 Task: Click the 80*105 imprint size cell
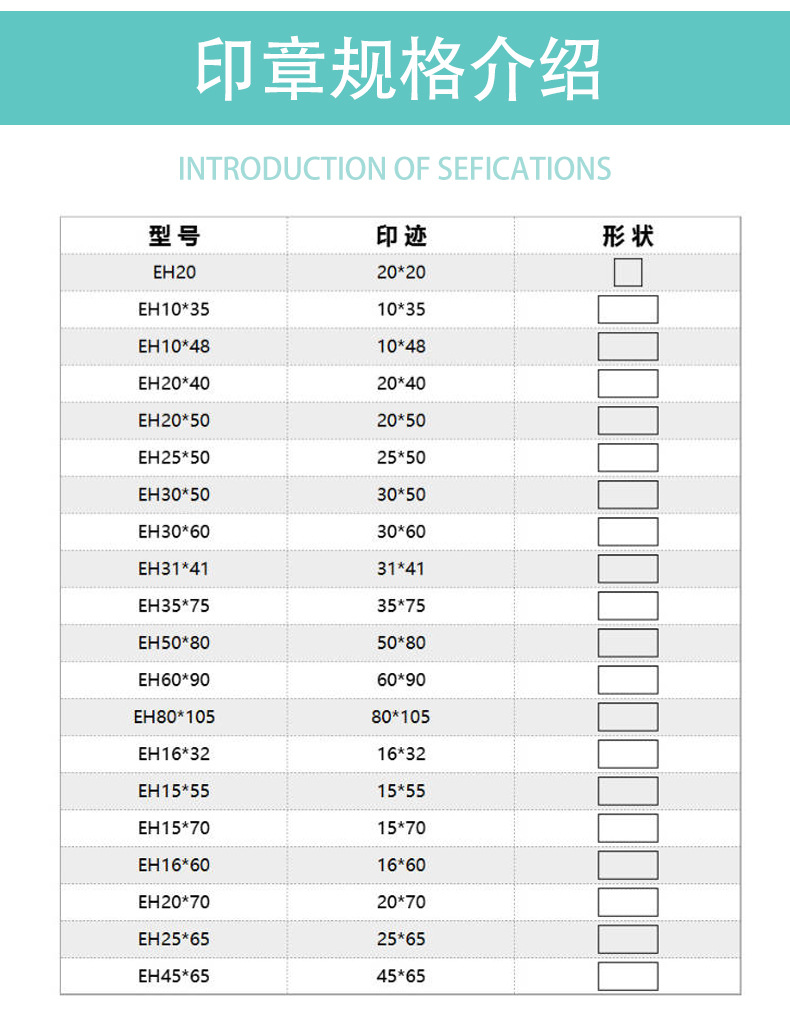[x=401, y=717]
